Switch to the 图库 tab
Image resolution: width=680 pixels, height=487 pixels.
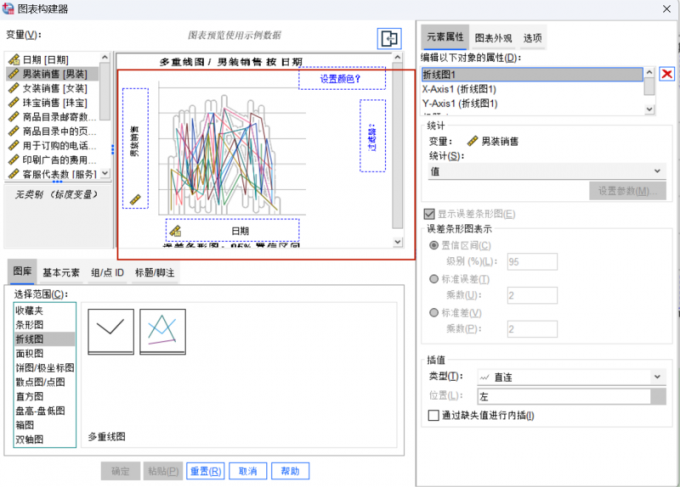[22, 271]
